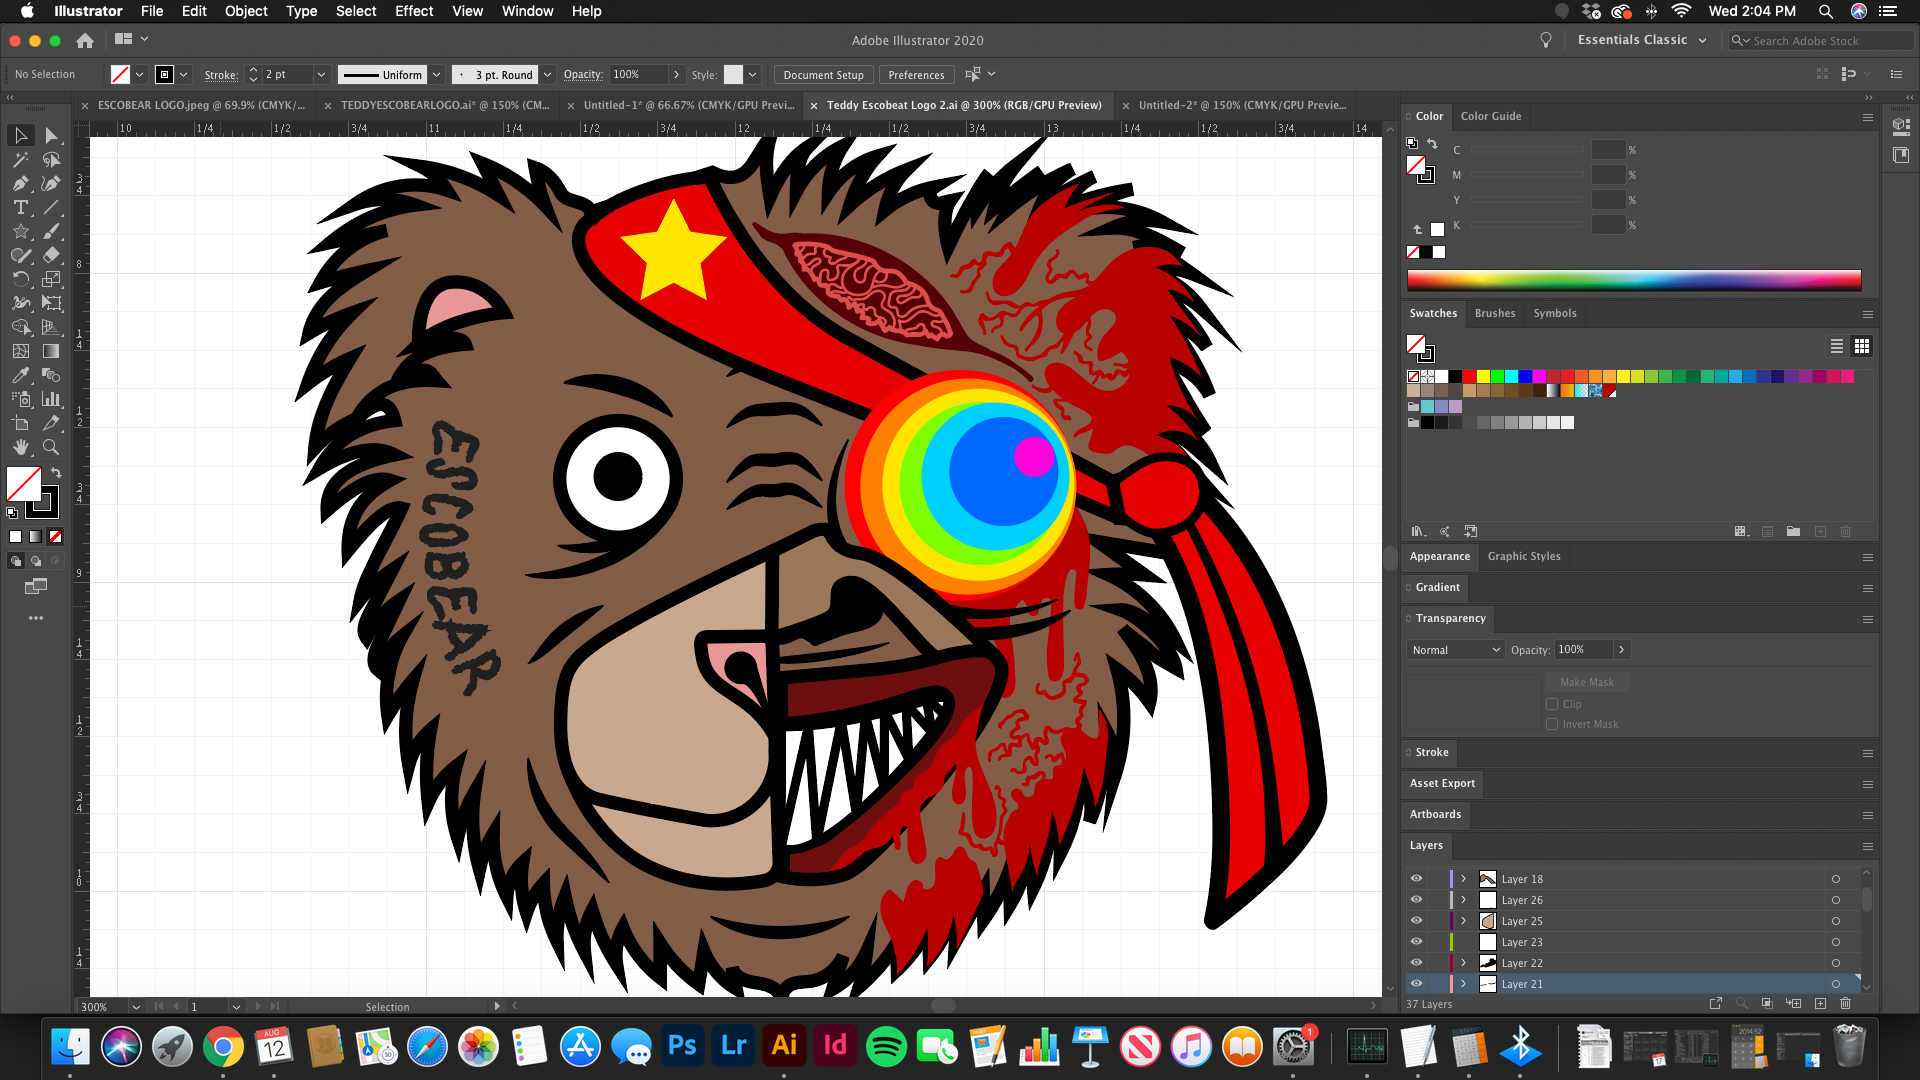Switch to TEDDYESCOBEARLOGO.ai document tab
1920x1080 pixels.
click(x=444, y=105)
